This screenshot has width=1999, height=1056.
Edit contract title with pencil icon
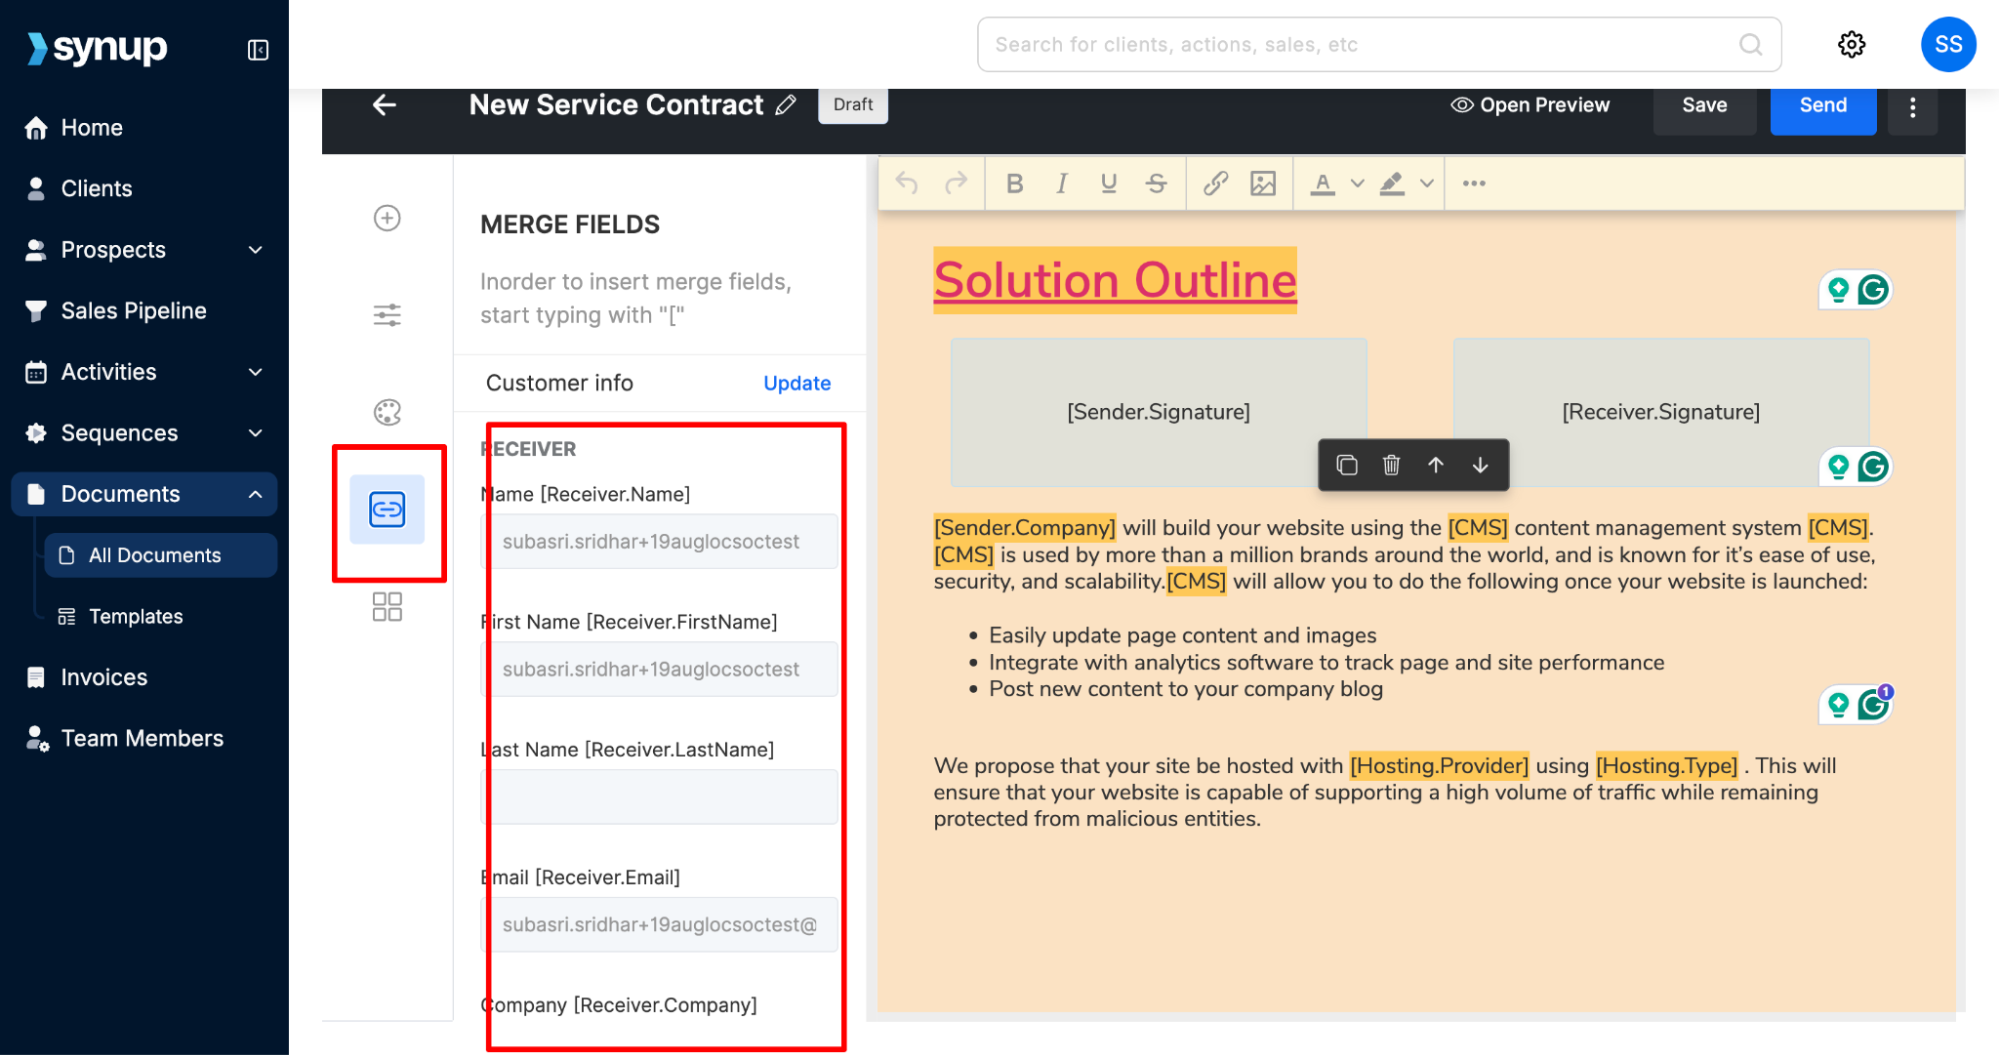click(x=786, y=105)
